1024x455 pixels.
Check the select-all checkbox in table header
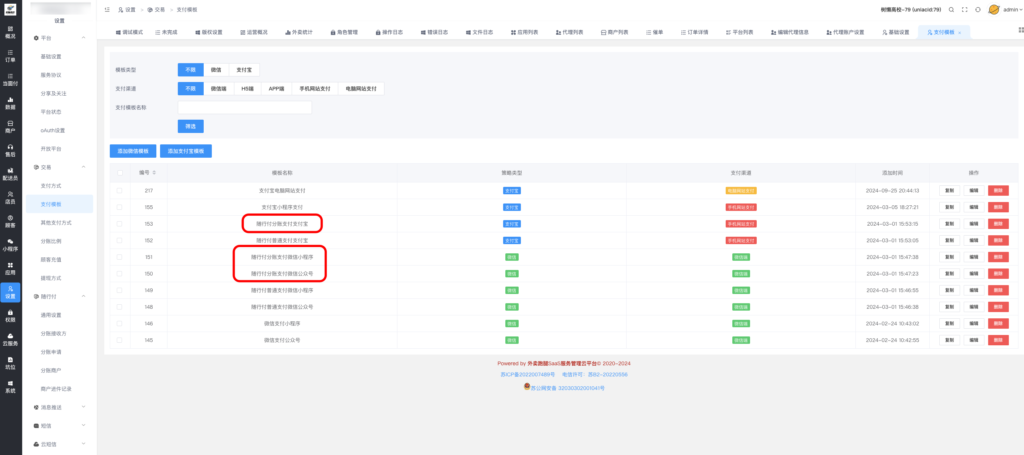121,172
